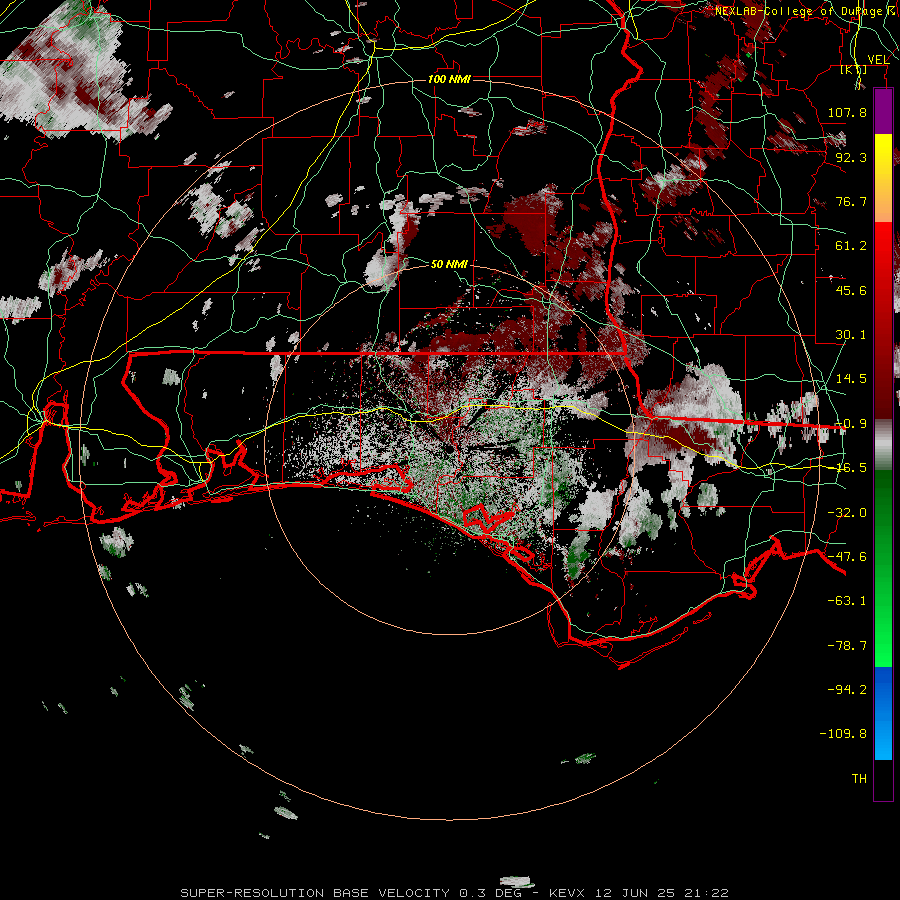
Task: Pick the gray segment of the velocity scale
Action: tap(883, 445)
